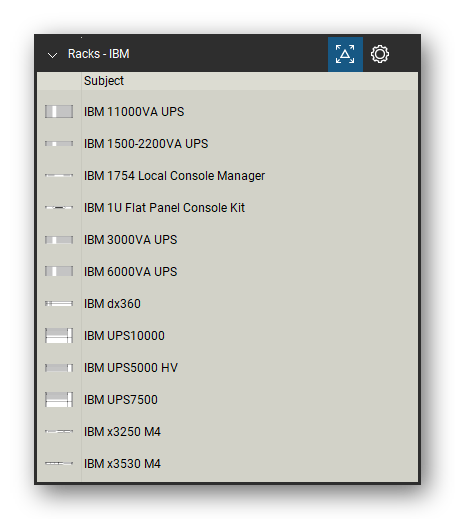This screenshot has width=455, height=519.
Task: Click the text 'IBM dx360'
Action: pos(112,304)
